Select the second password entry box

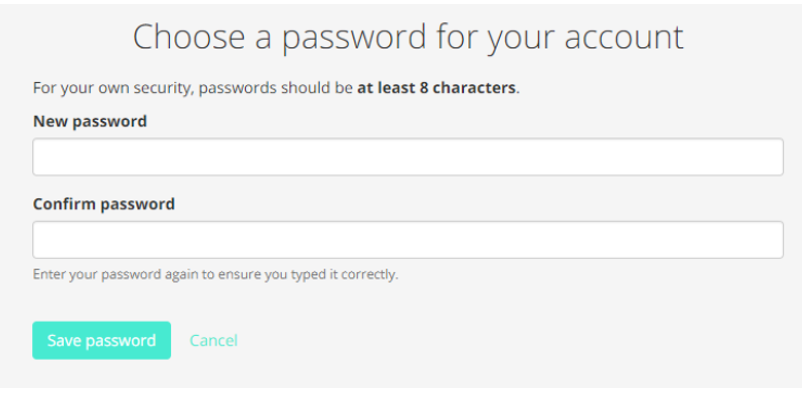click(x=407, y=240)
